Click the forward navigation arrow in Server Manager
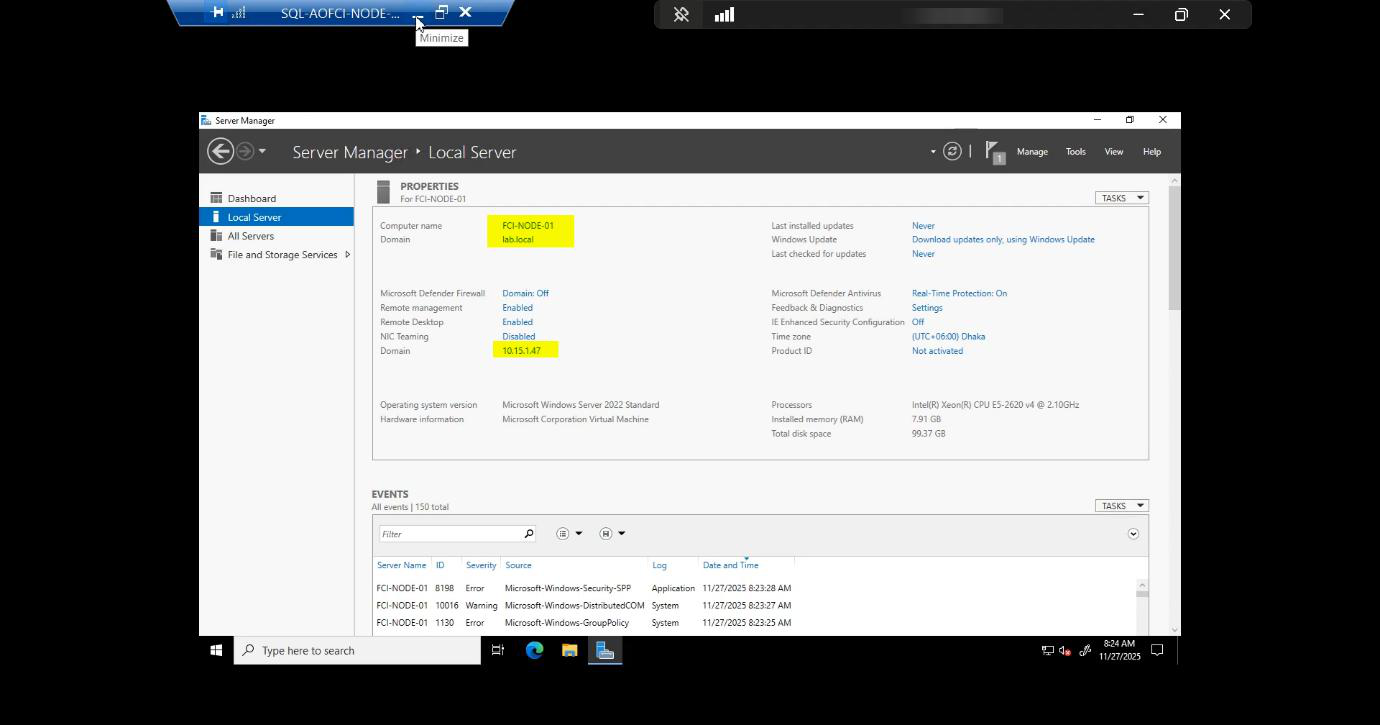The height and width of the screenshot is (725, 1380). pyautogui.click(x=245, y=151)
